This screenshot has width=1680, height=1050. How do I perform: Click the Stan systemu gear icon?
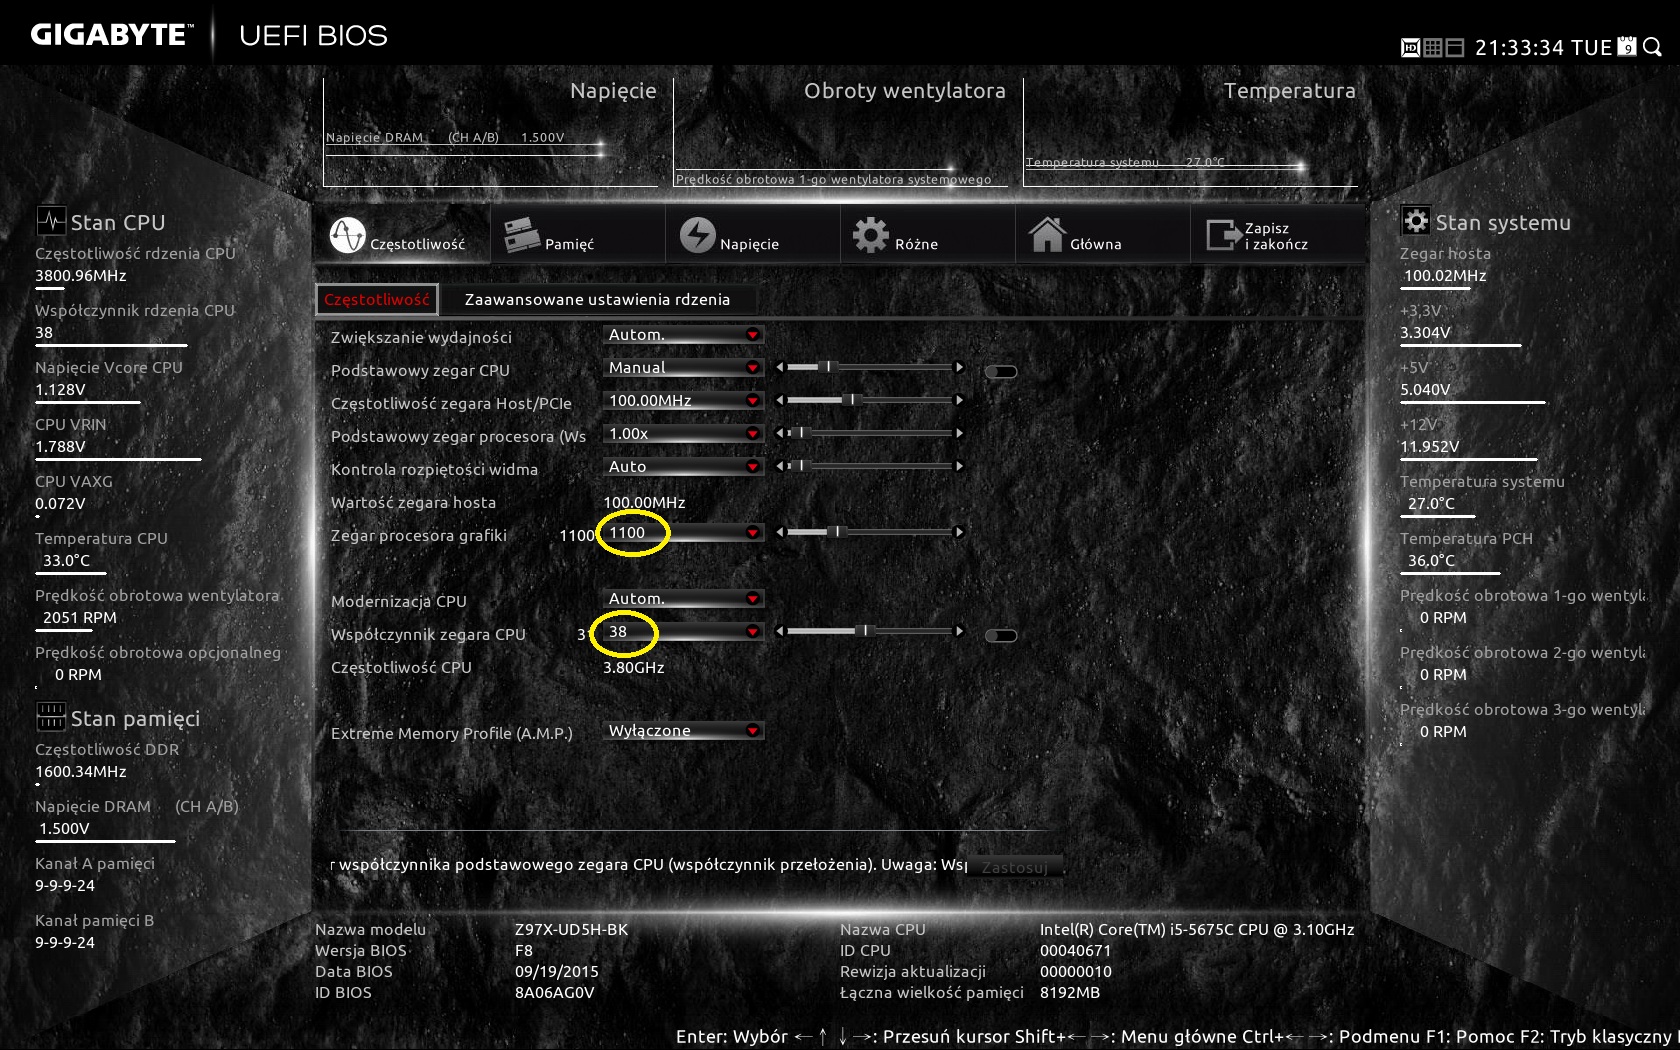pos(1415,220)
